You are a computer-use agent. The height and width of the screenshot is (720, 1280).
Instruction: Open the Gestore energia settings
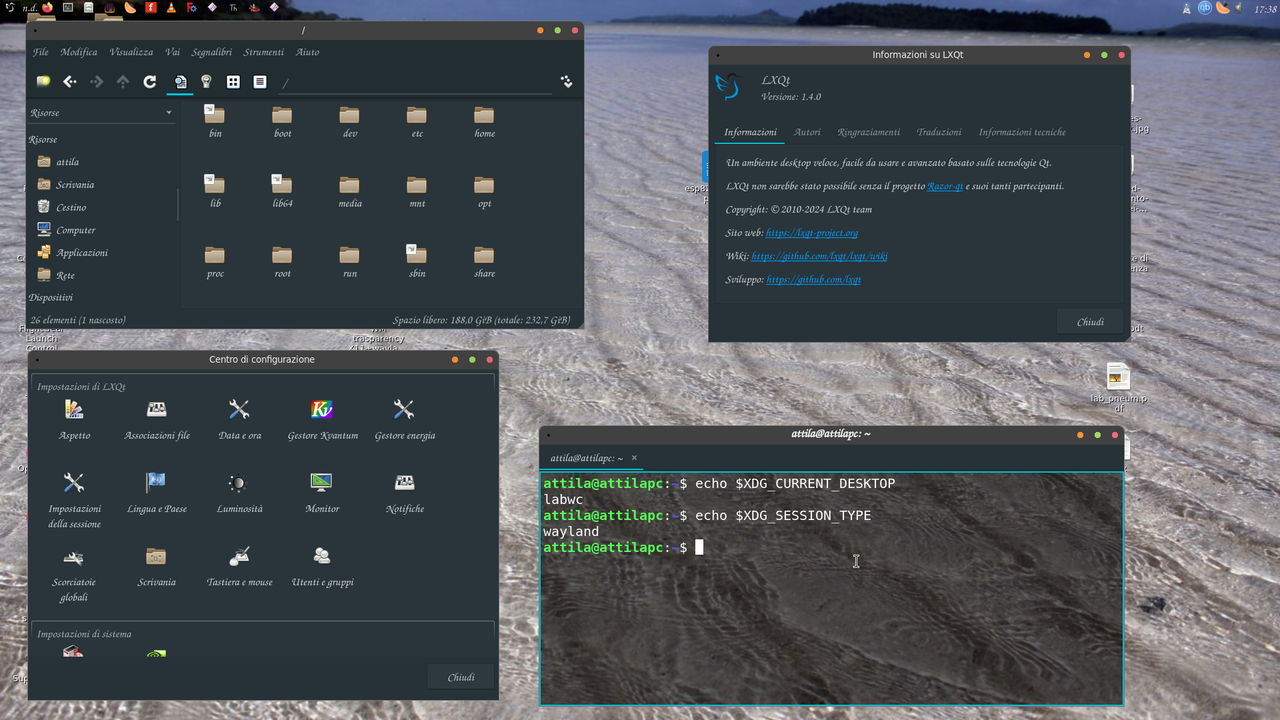(404, 418)
